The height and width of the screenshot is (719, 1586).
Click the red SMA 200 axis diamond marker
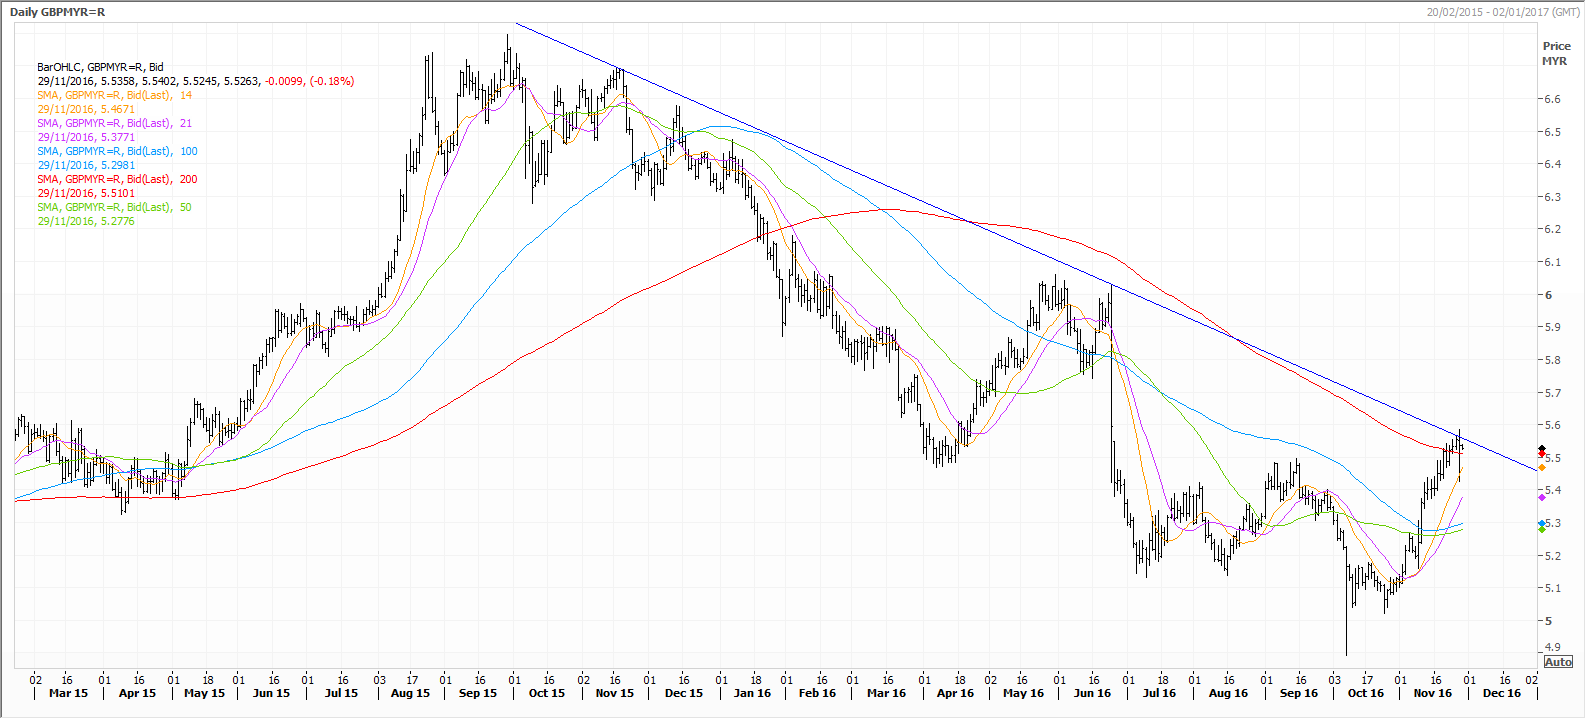1541,454
